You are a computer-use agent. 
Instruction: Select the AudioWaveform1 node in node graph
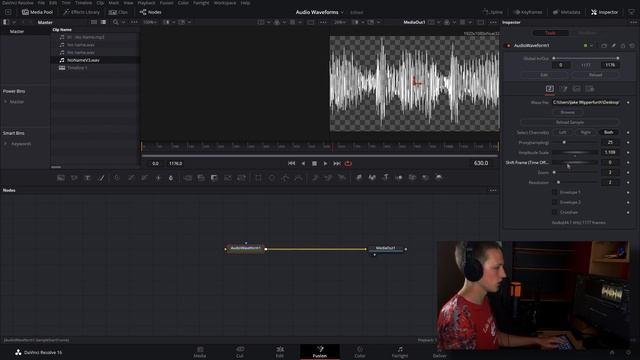coord(246,249)
